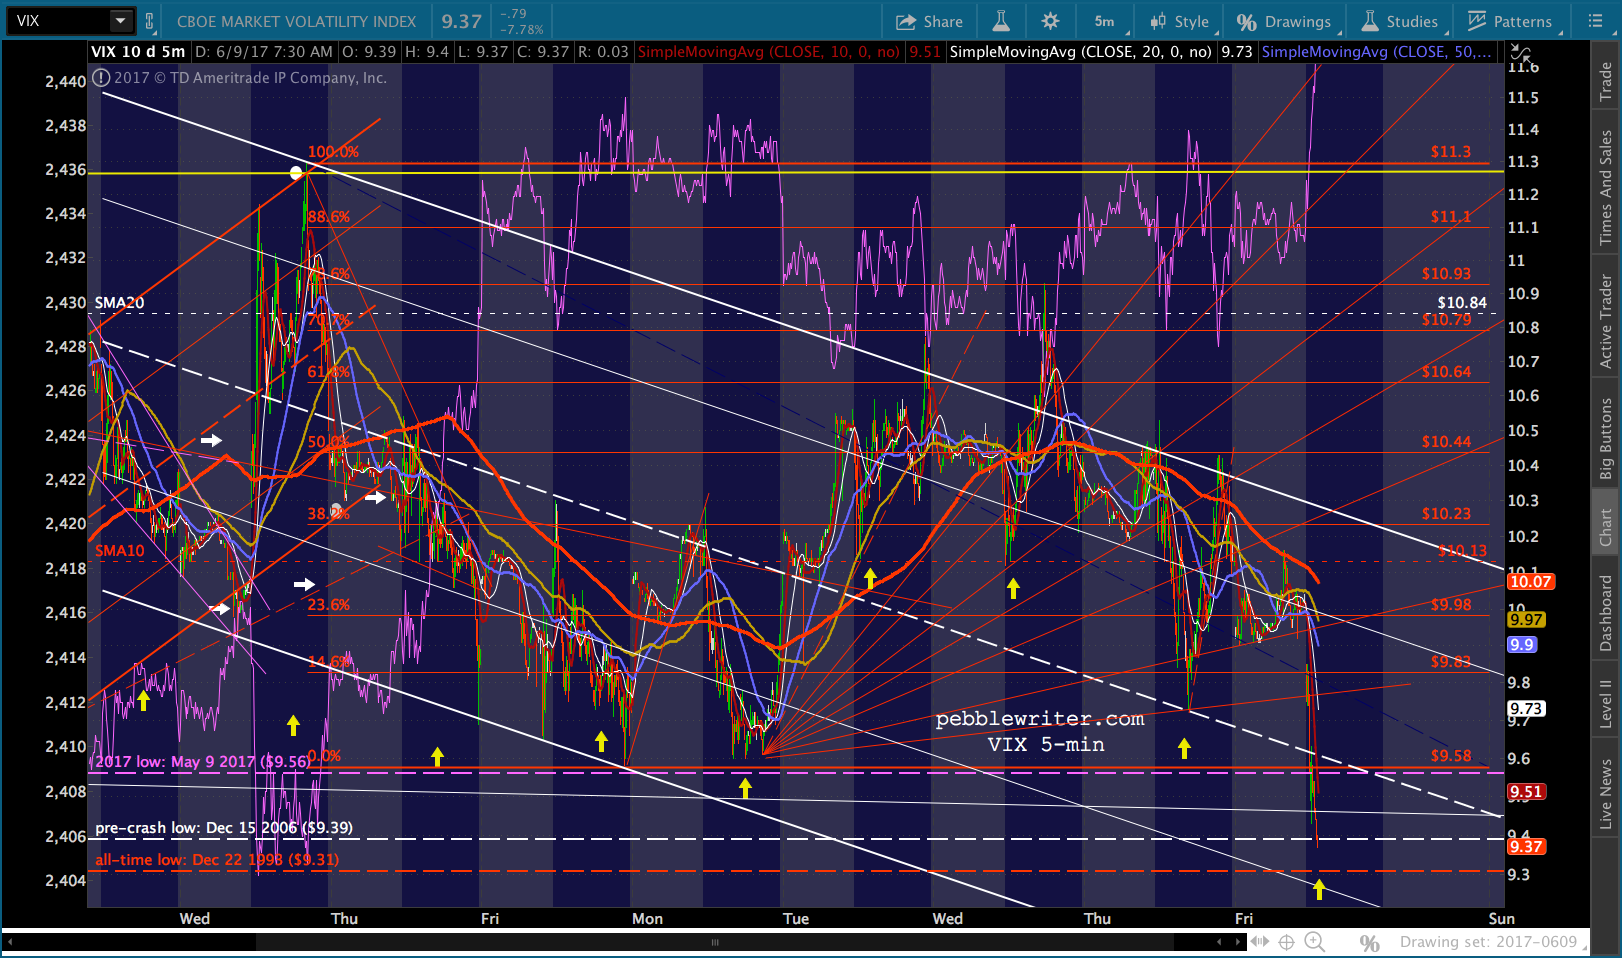Open the flask icon beside Share
Image resolution: width=1622 pixels, height=958 pixels.
1001,21
